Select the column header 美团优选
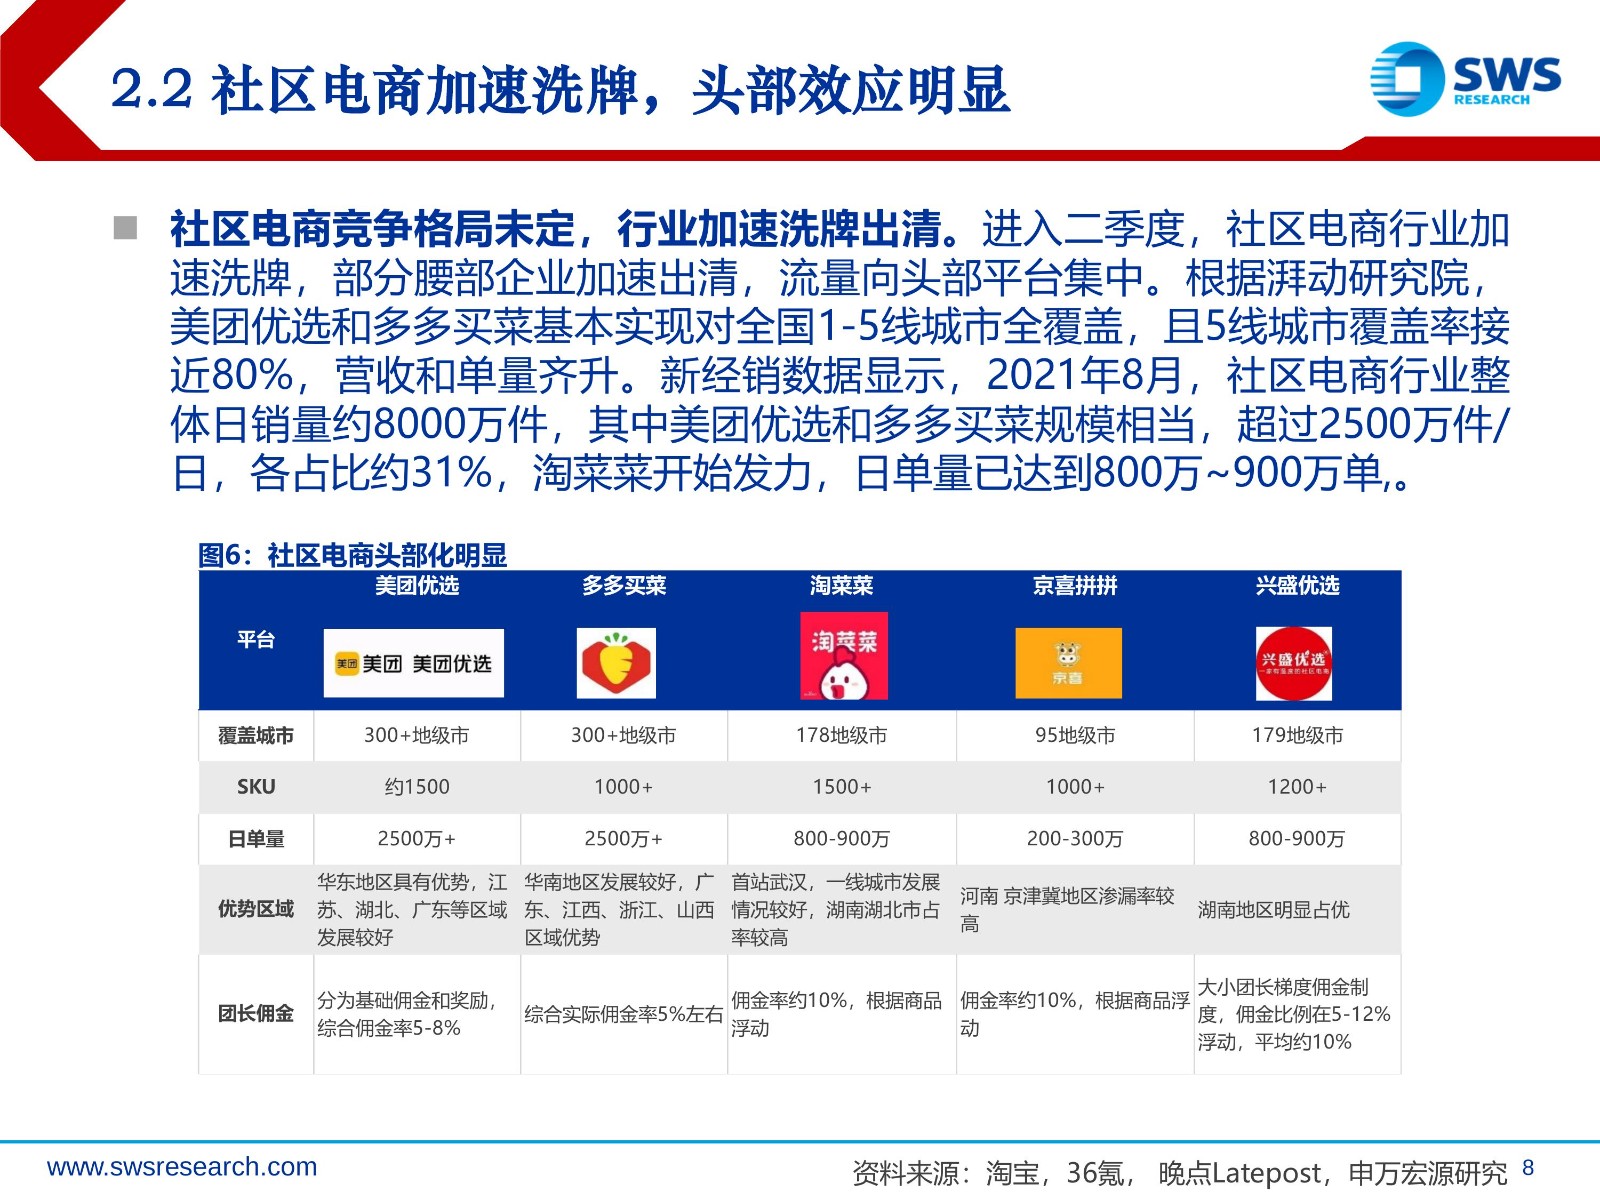This screenshot has width=1600, height=1200. (x=417, y=586)
